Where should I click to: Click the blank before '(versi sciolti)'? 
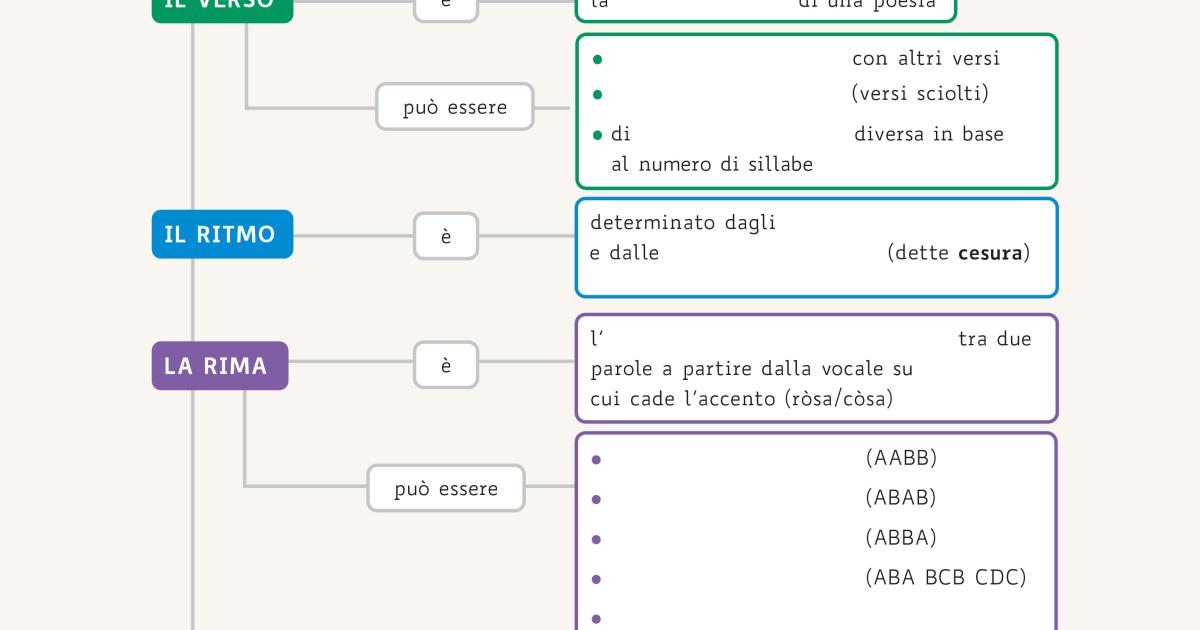point(727,94)
